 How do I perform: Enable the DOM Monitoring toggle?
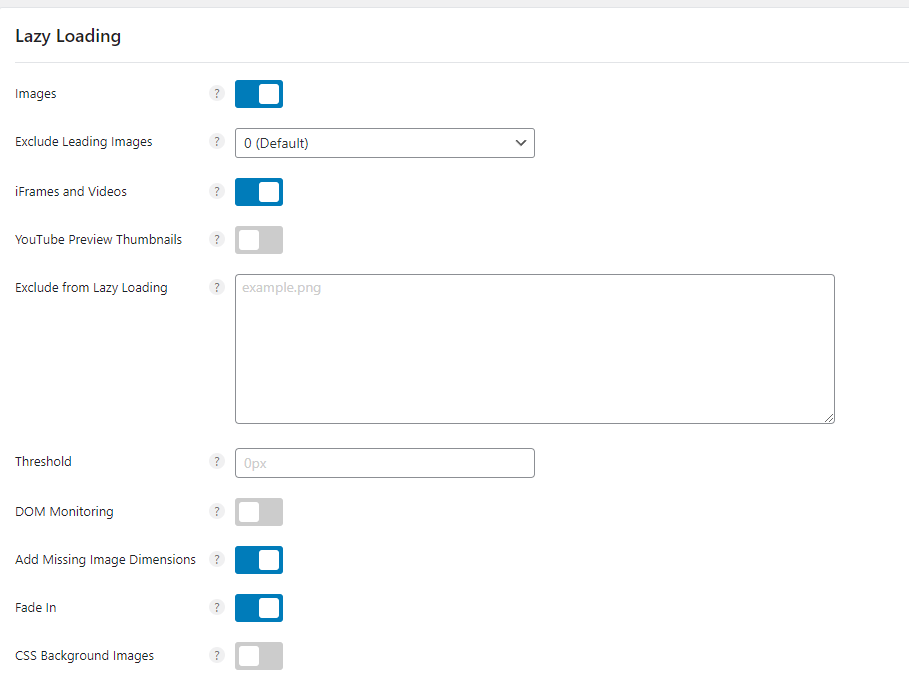click(x=259, y=512)
